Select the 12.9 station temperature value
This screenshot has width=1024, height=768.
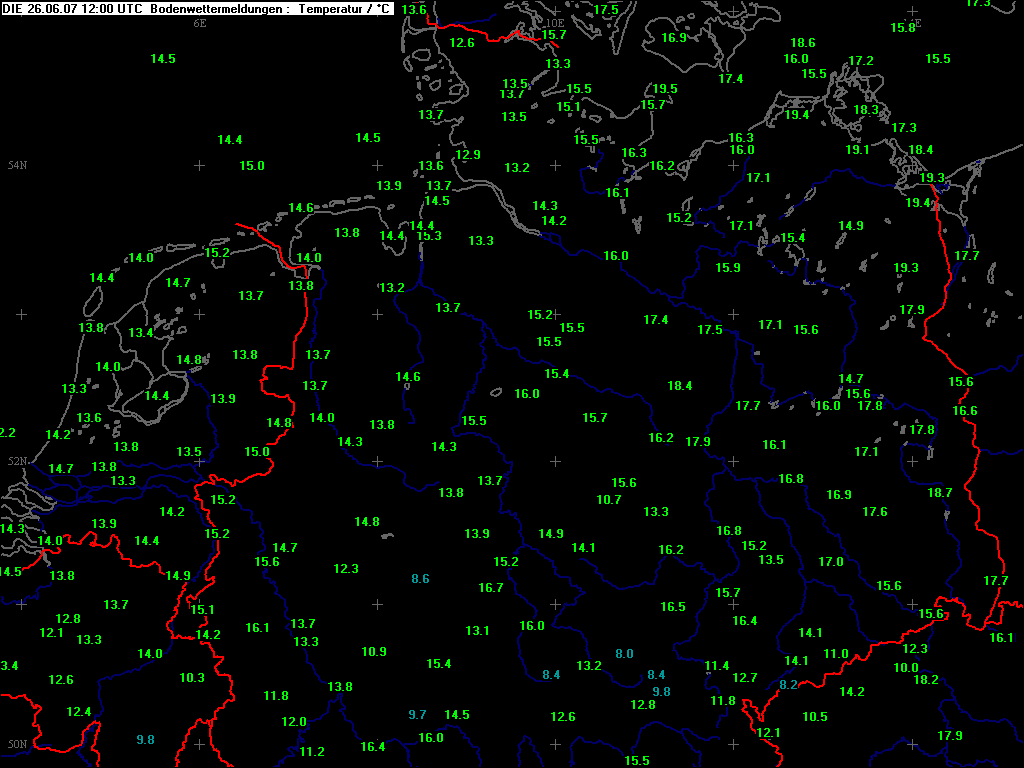point(468,155)
